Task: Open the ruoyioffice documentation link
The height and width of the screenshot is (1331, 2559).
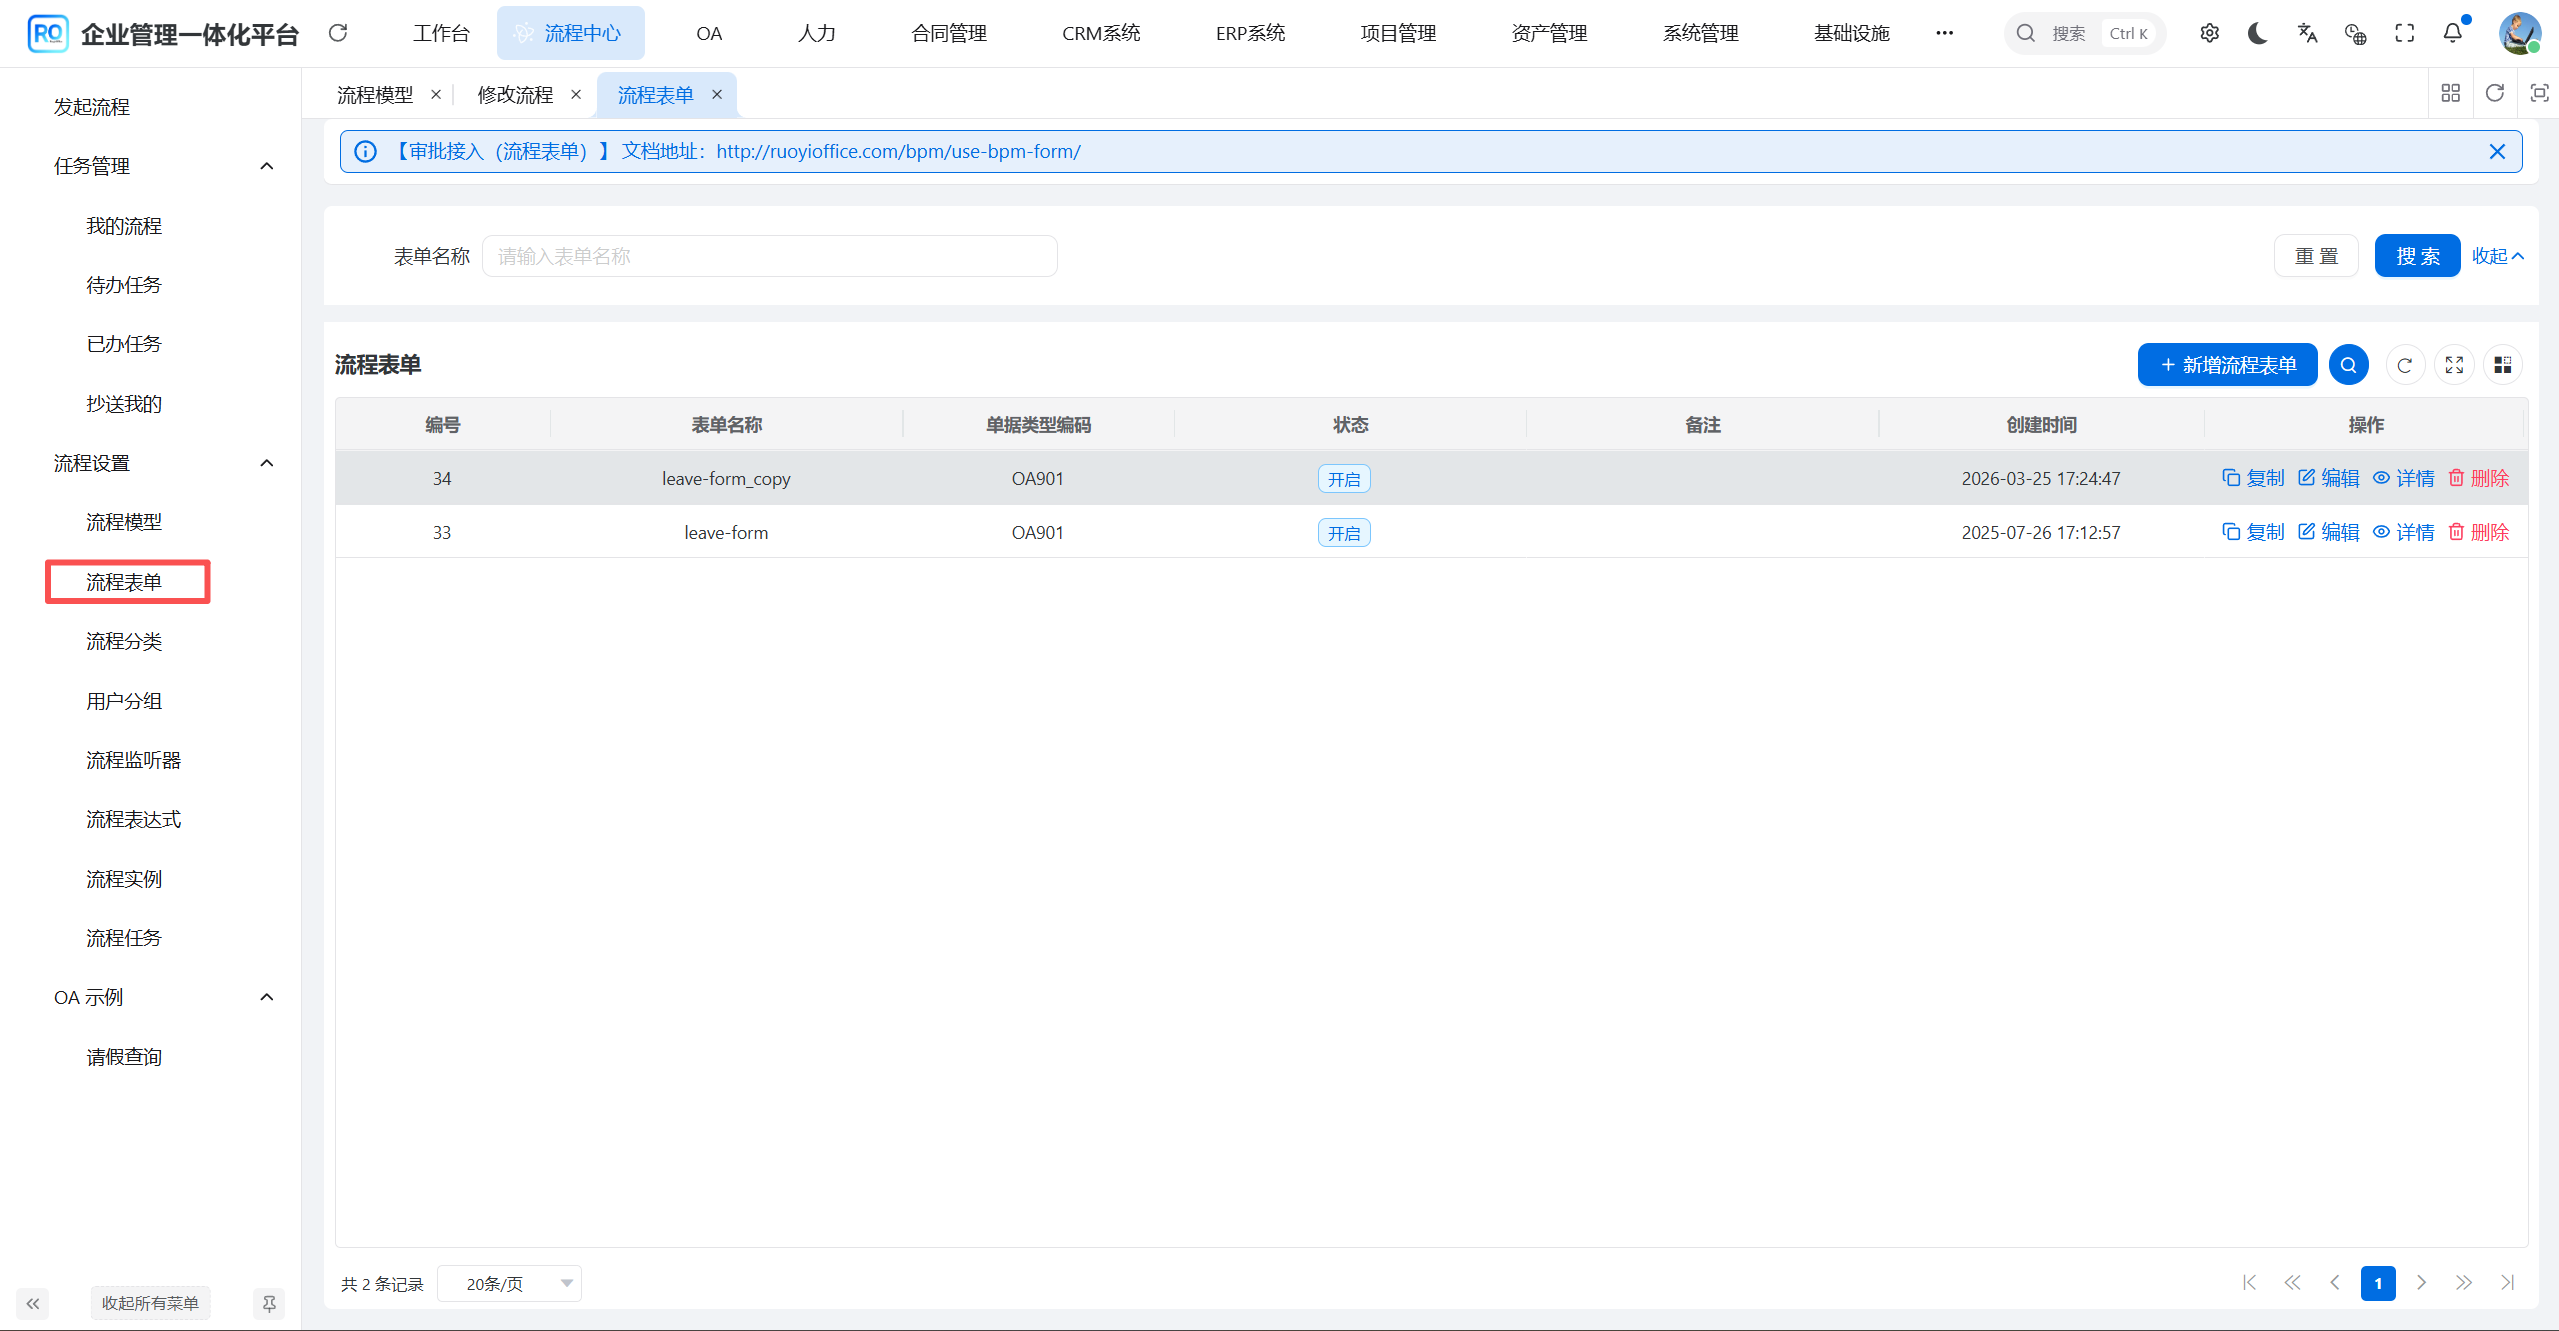Action: (x=898, y=151)
